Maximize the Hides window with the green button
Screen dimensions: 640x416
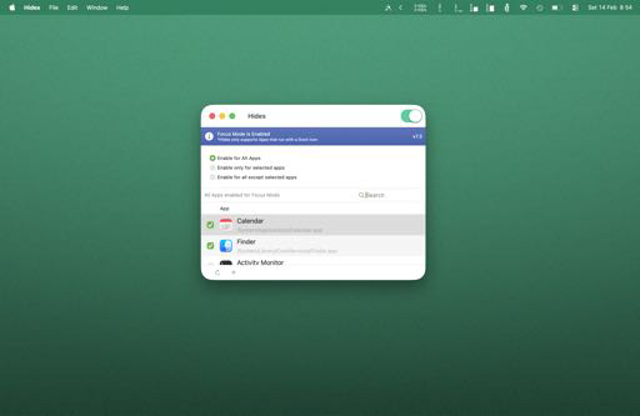(x=232, y=116)
